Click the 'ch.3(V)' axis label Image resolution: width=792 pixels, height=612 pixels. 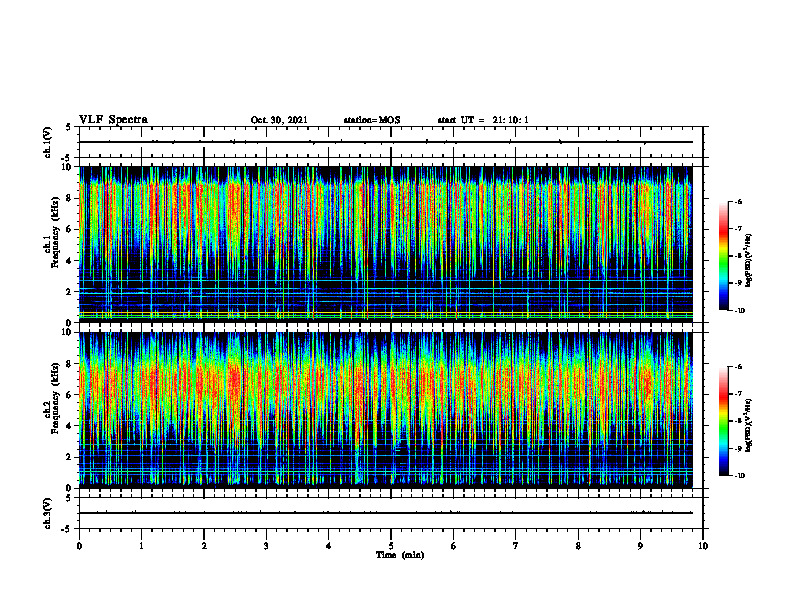48,513
